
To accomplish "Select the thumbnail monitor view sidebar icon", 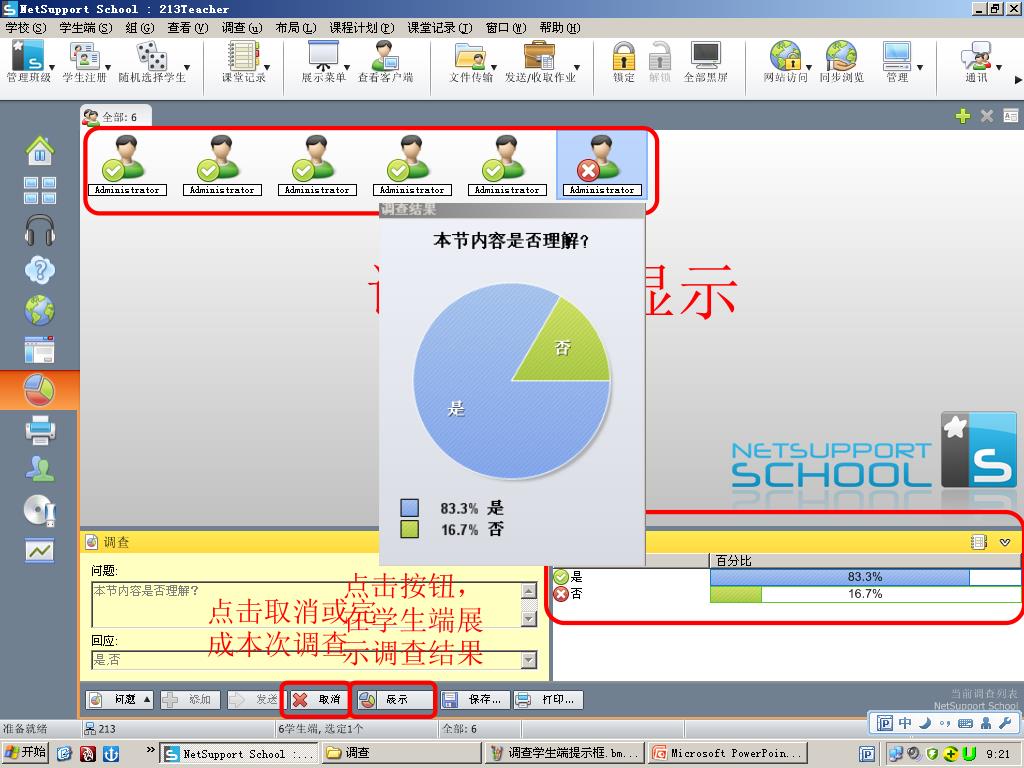I will point(40,190).
